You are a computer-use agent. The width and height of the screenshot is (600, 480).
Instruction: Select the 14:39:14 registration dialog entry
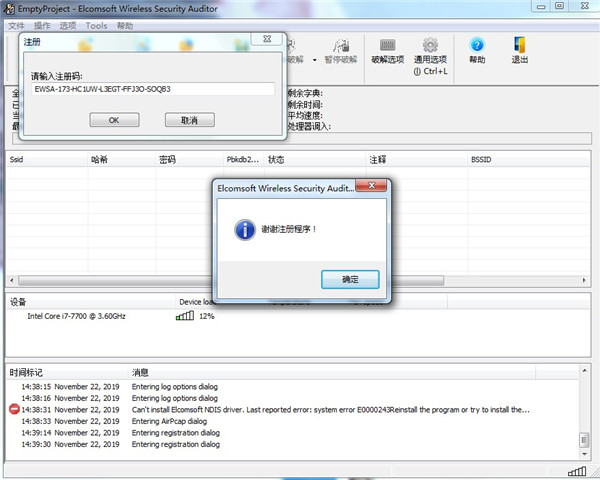pyautogui.click(x=293, y=433)
